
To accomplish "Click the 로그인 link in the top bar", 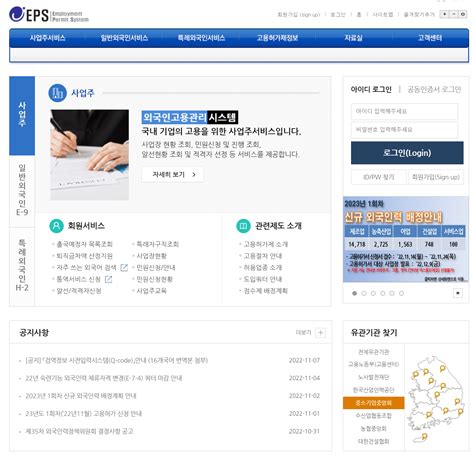I will point(338,15).
